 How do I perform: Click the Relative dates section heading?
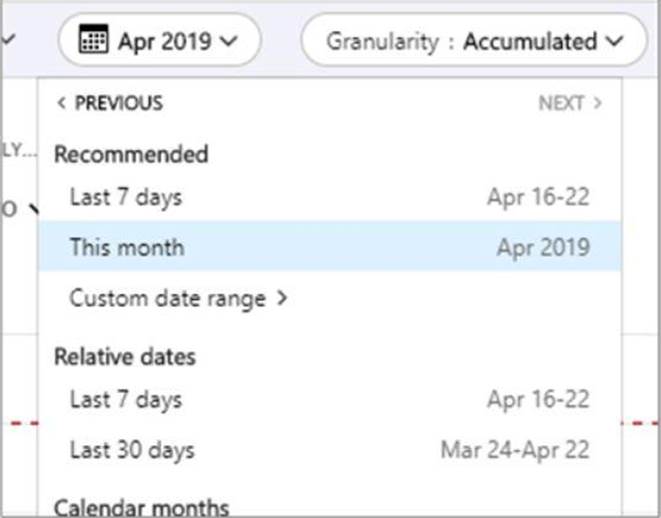[124, 357]
